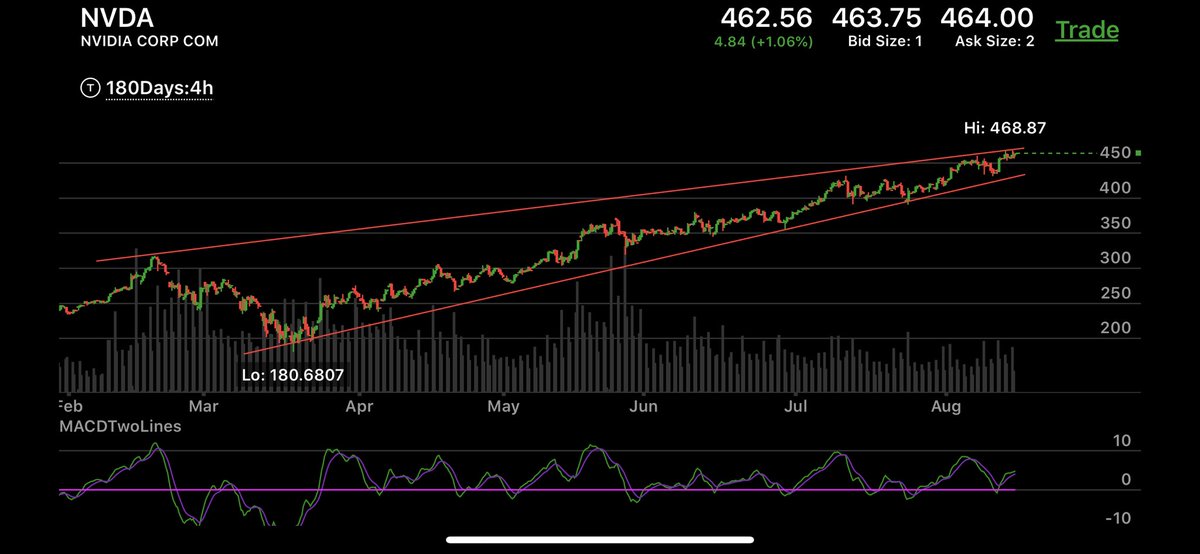Select the lower red trendline
The height and width of the screenshot is (554, 1200).
click(634, 263)
